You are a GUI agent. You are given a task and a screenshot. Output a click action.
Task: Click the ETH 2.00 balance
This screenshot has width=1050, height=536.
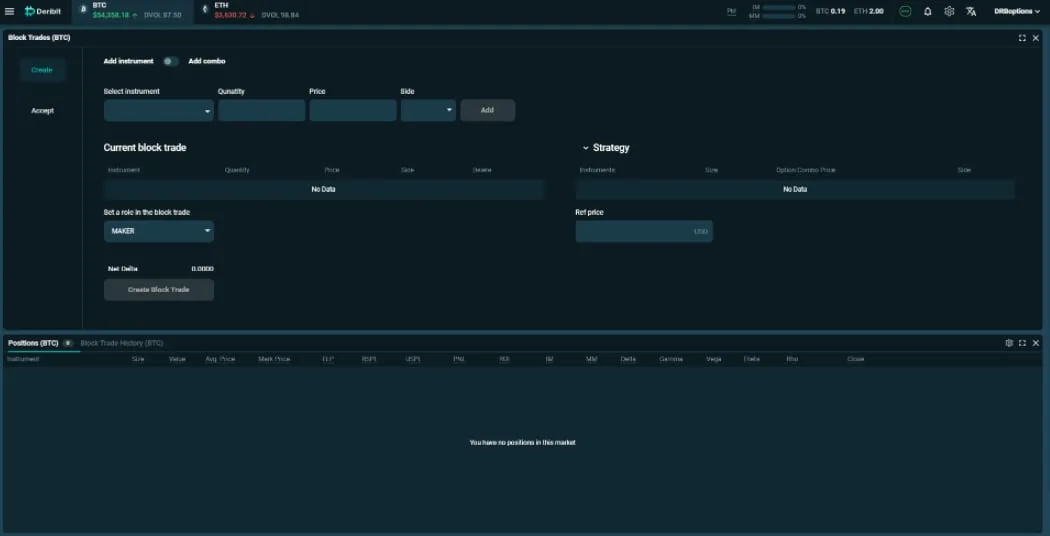point(869,11)
